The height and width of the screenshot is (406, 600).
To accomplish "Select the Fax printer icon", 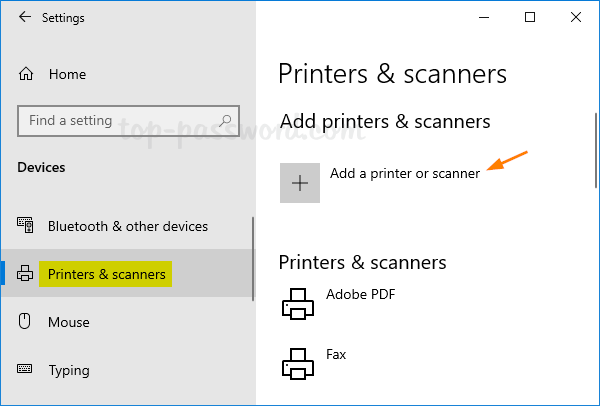I will 299,362.
